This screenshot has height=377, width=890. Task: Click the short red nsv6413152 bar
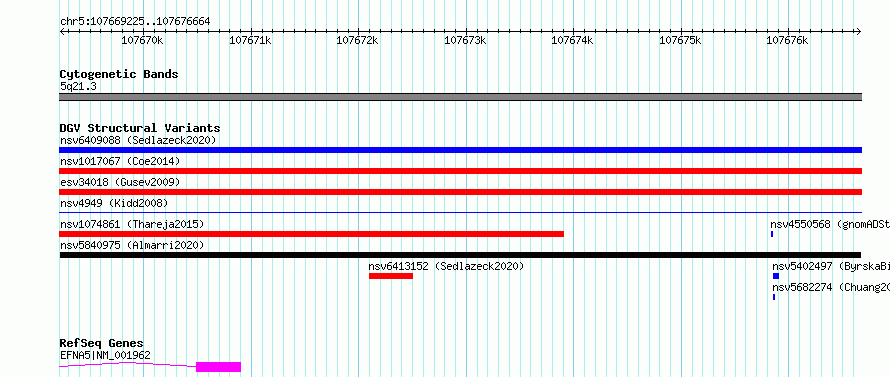(391, 276)
